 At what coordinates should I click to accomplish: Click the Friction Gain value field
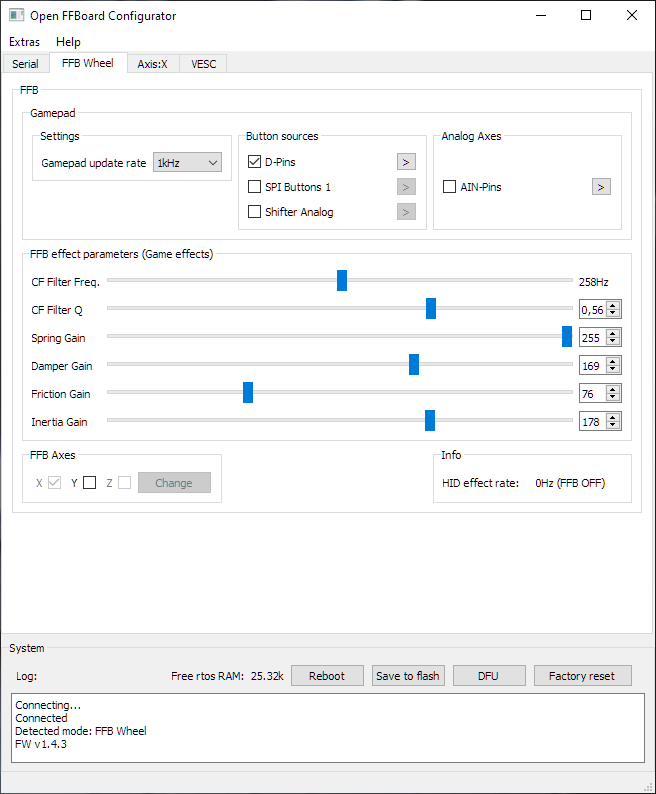tap(593, 393)
